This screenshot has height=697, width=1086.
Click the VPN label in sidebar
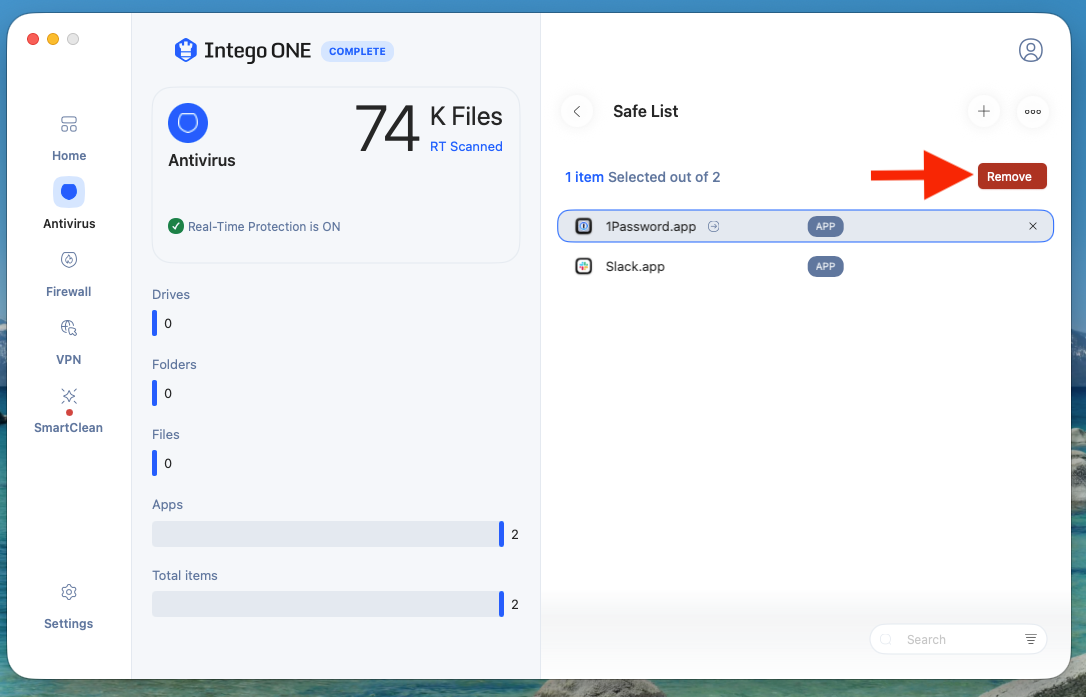[69, 360]
